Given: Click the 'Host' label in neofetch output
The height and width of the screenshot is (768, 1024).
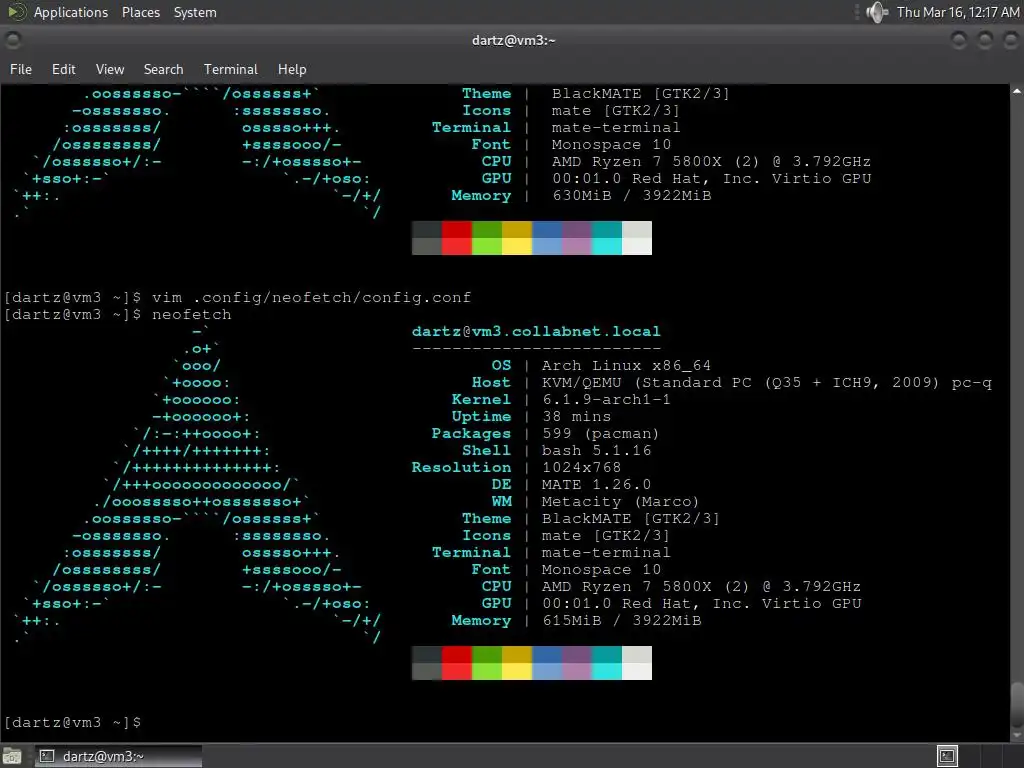Looking at the screenshot, I should (x=491, y=383).
